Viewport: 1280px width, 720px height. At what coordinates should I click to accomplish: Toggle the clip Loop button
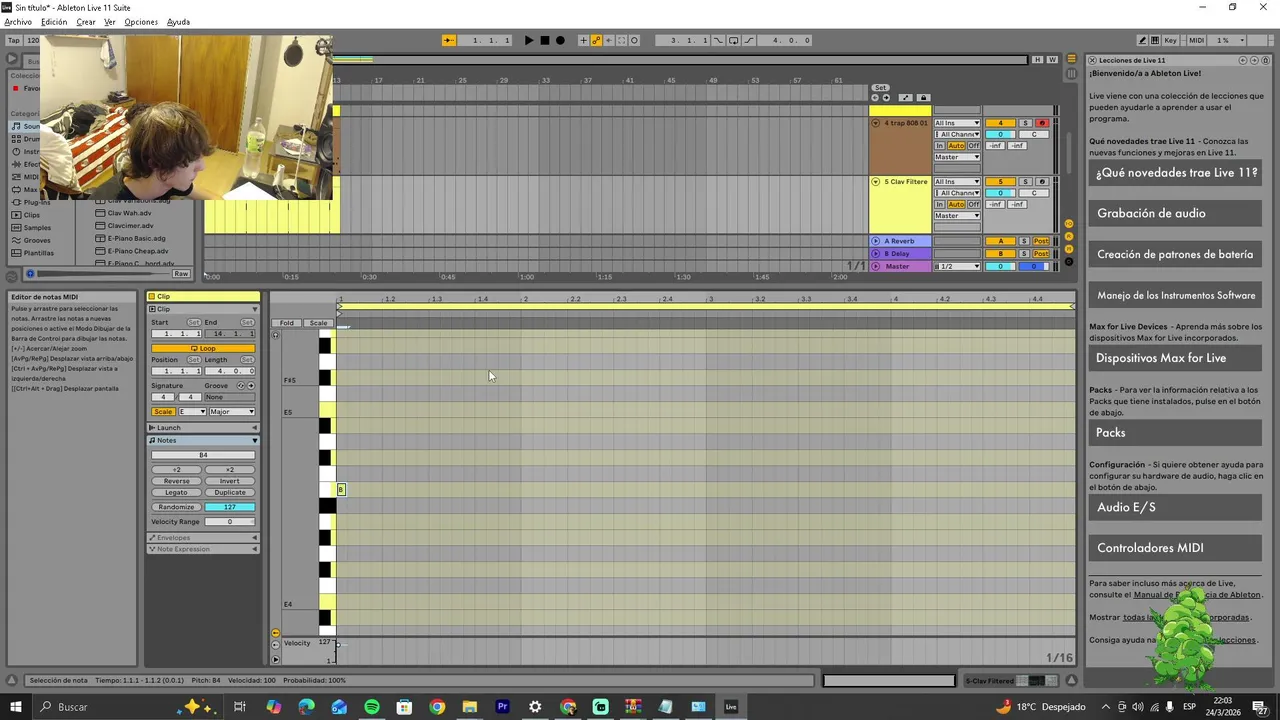click(x=203, y=348)
